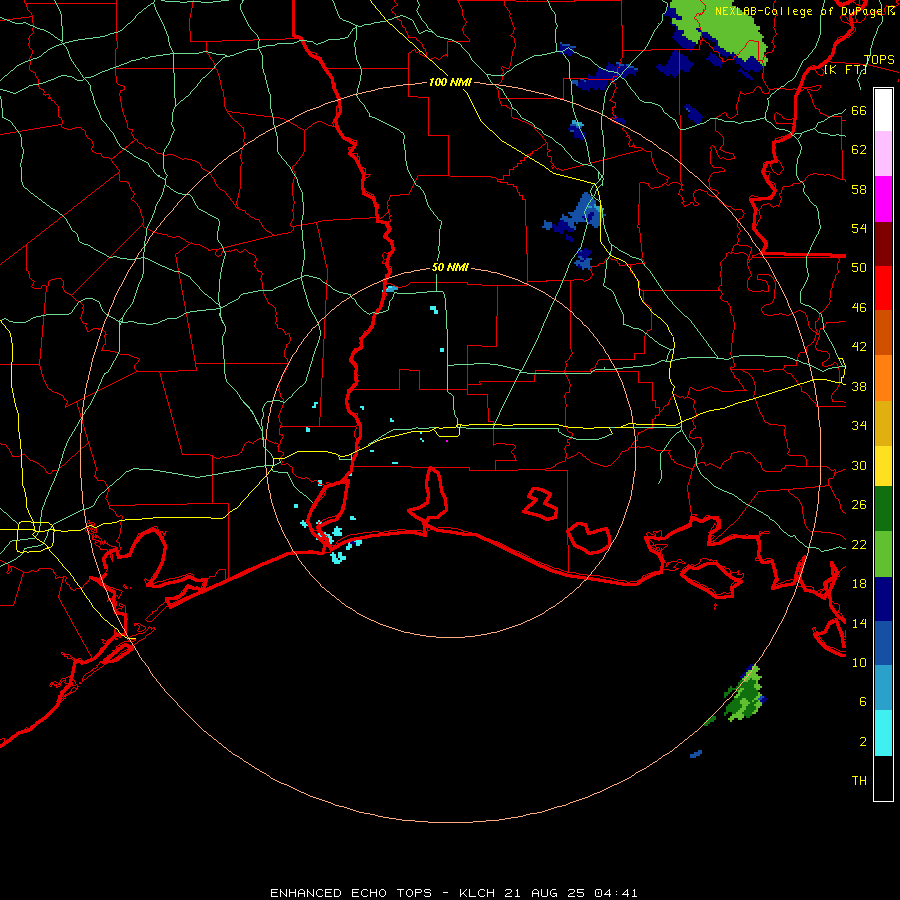
Task: Click the bright red legend swatch
Action: click(x=883, y=288)
